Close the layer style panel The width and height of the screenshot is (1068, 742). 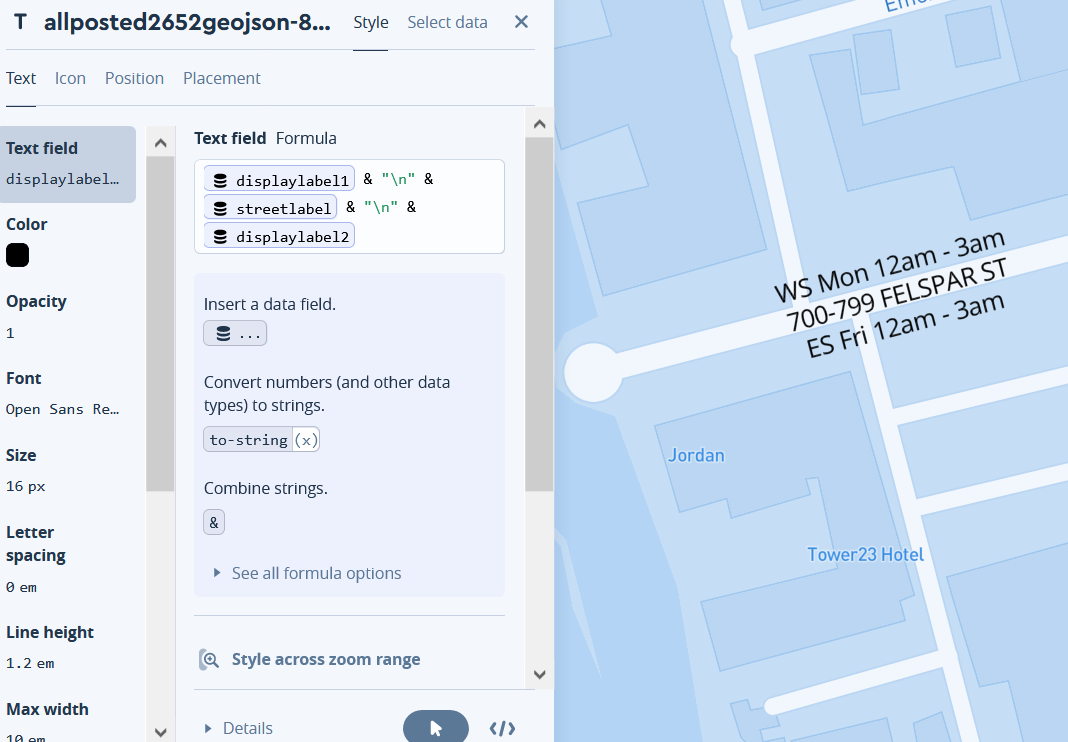[x=521, y=22]
